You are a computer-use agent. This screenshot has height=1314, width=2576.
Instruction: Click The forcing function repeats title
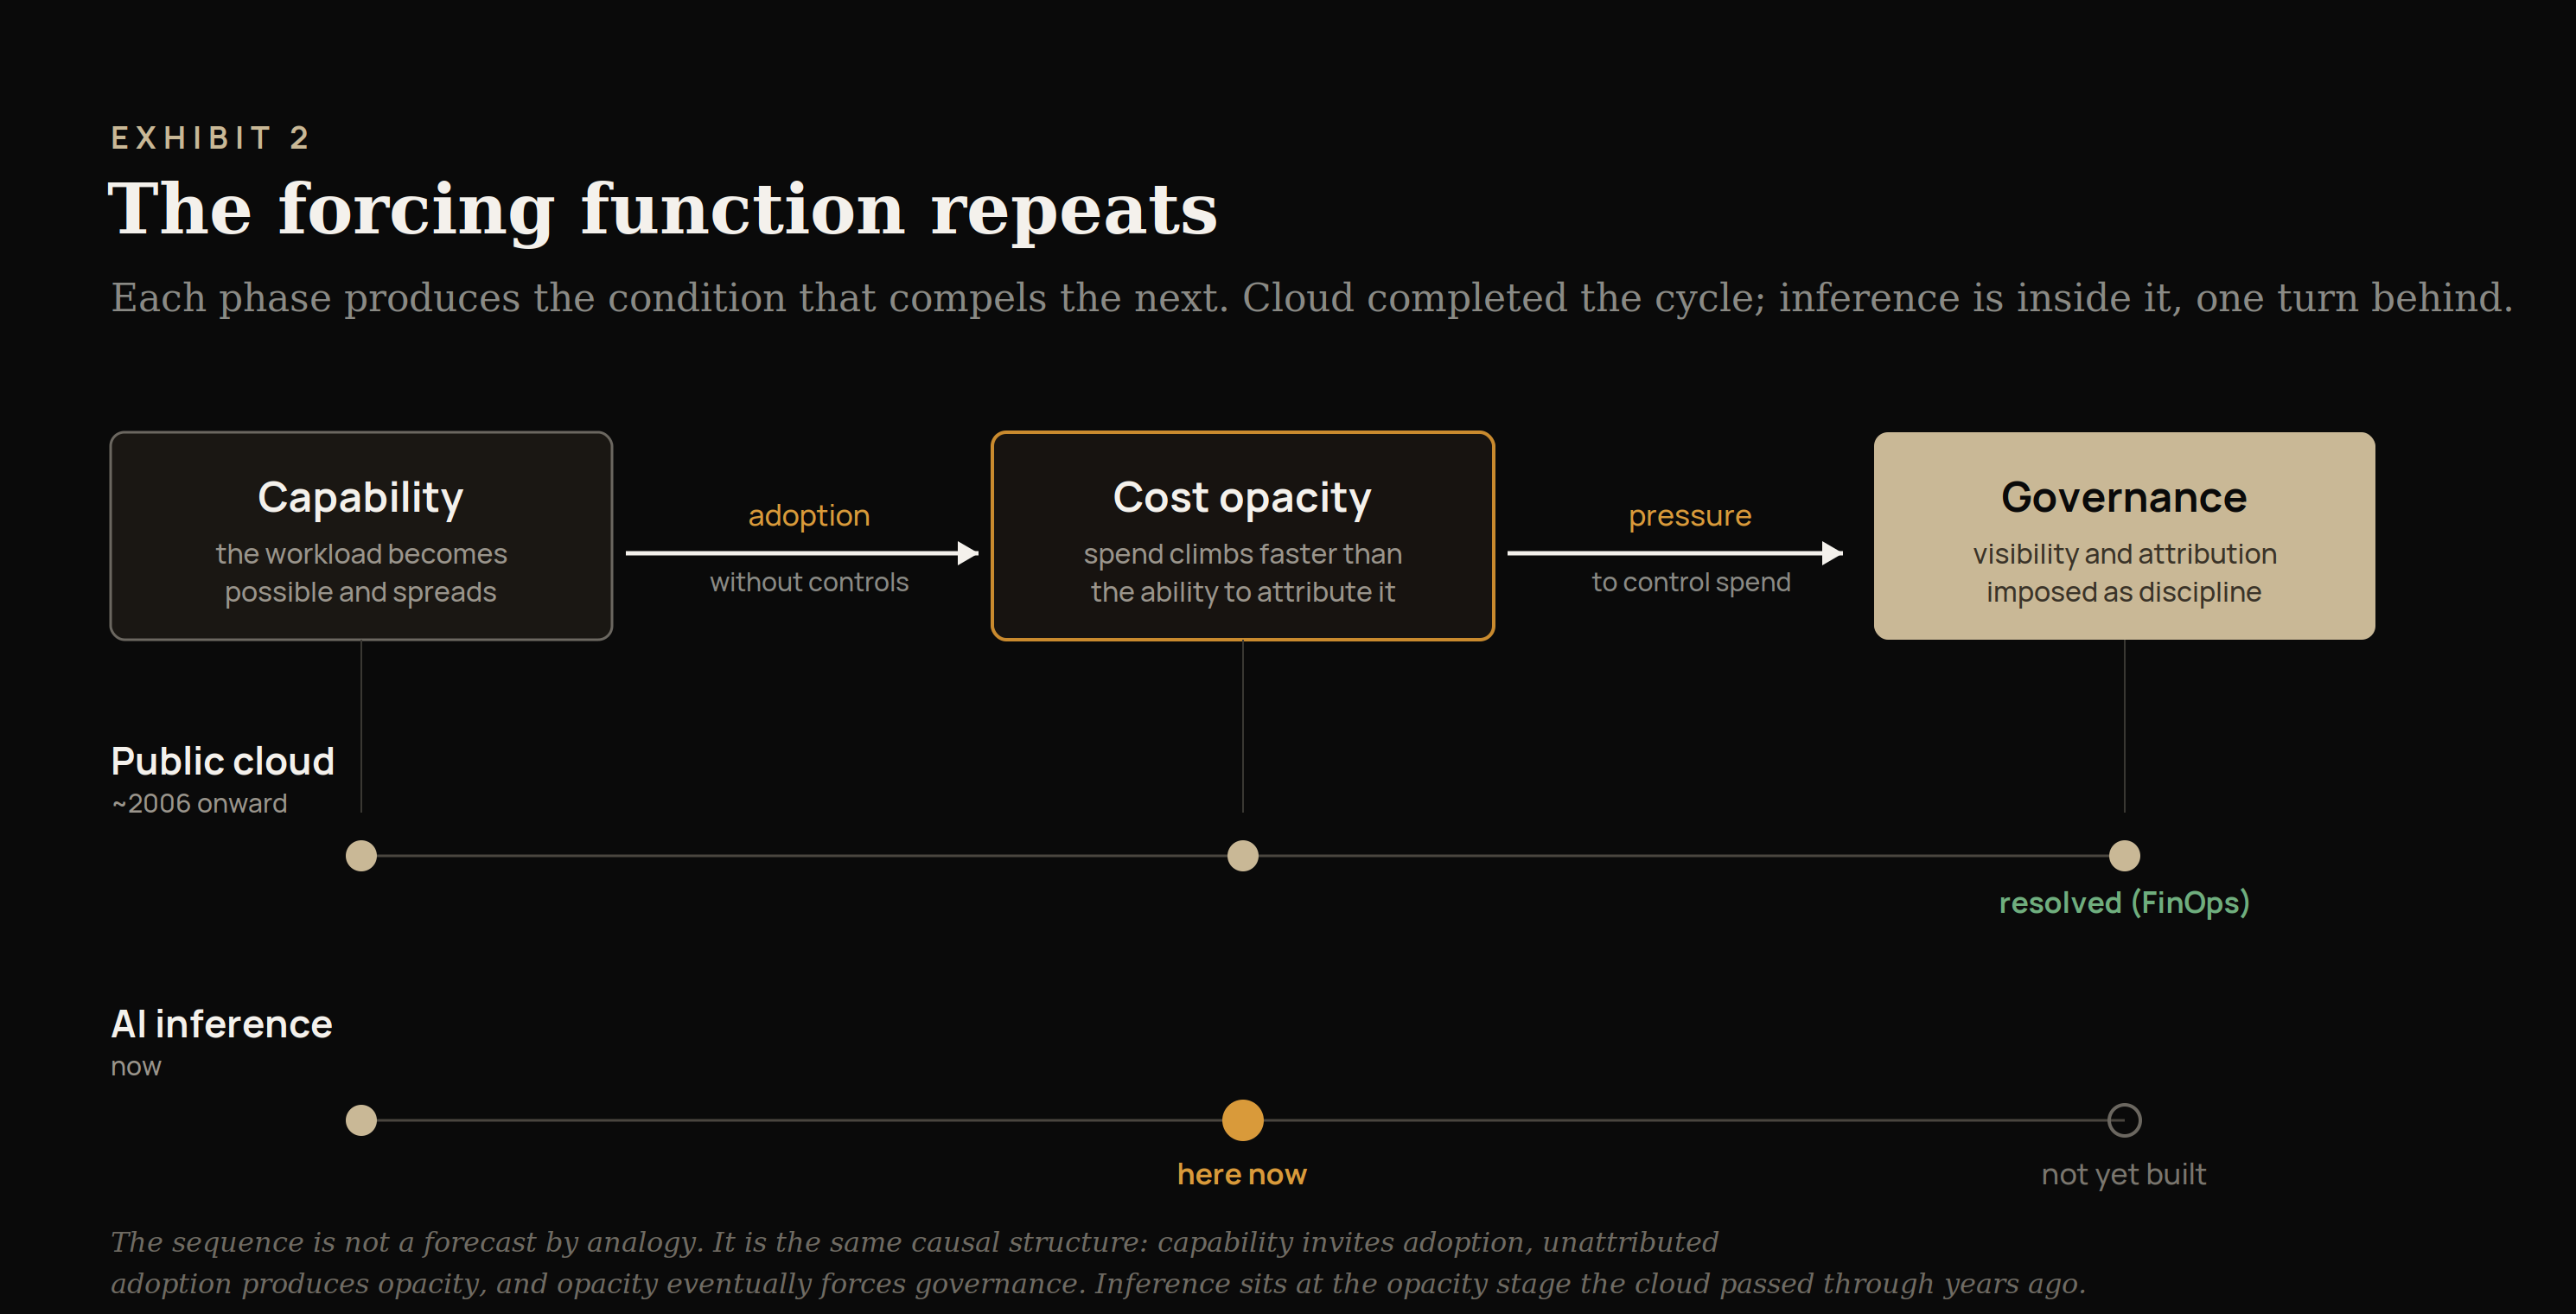663,209
